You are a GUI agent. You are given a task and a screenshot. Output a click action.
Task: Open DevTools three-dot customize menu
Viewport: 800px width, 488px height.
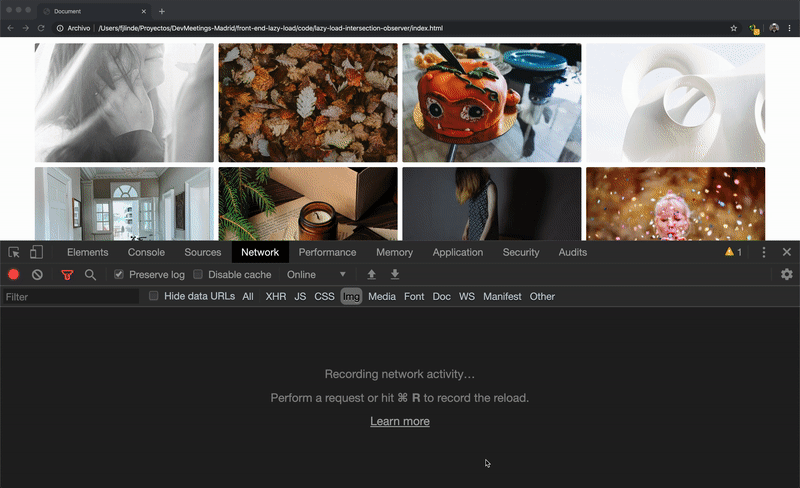[764, 252]
